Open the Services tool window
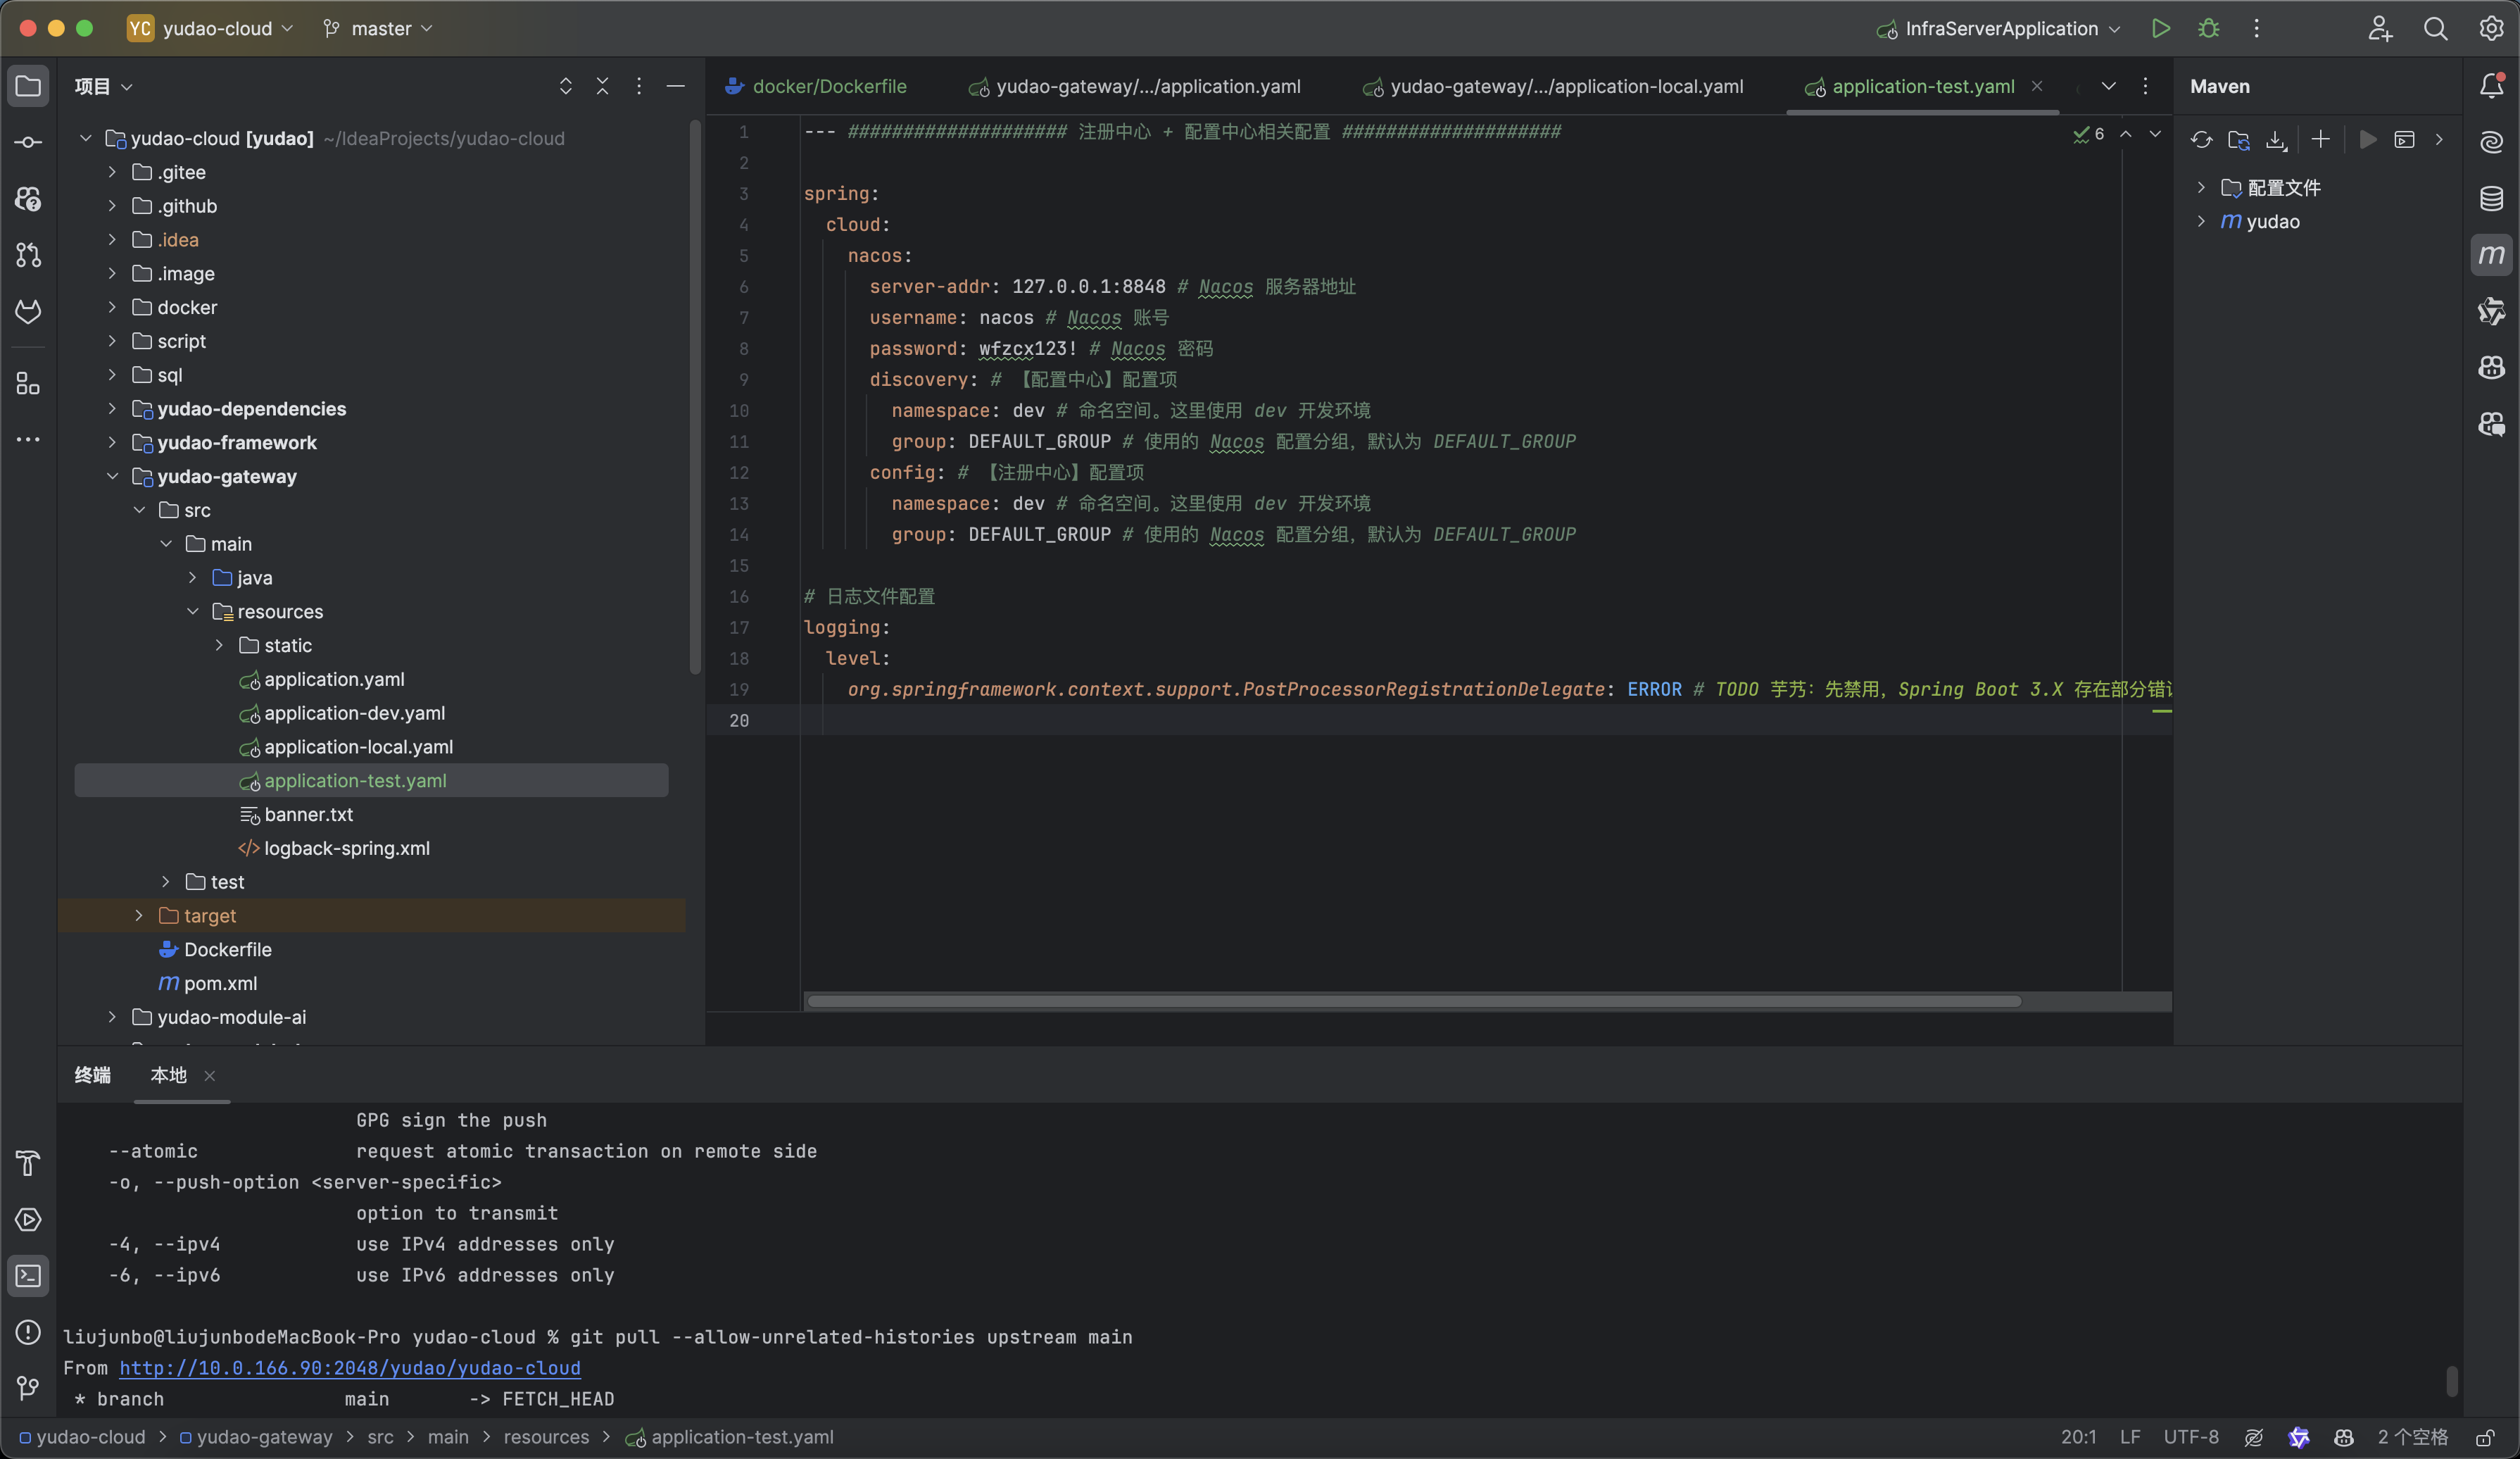Viewport: 2520px width, 1459px height. point(28,1220)
